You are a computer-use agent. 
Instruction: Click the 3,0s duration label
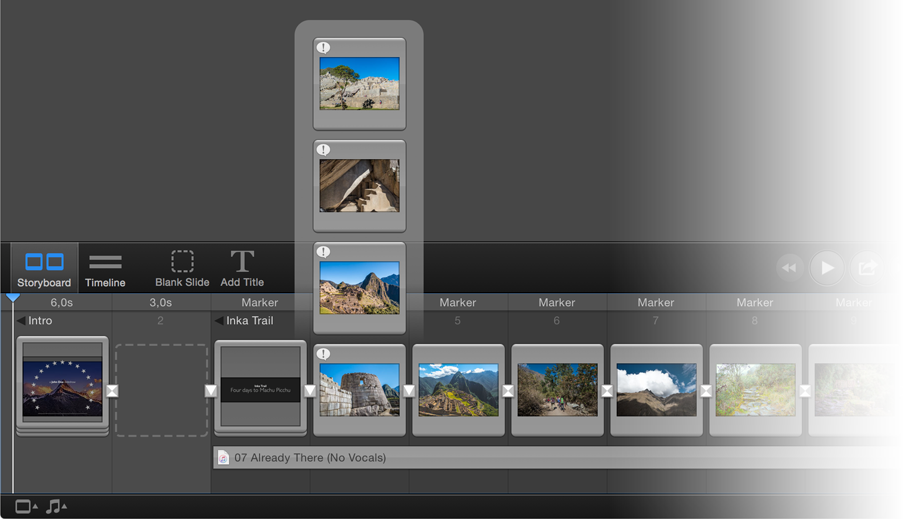161,302
